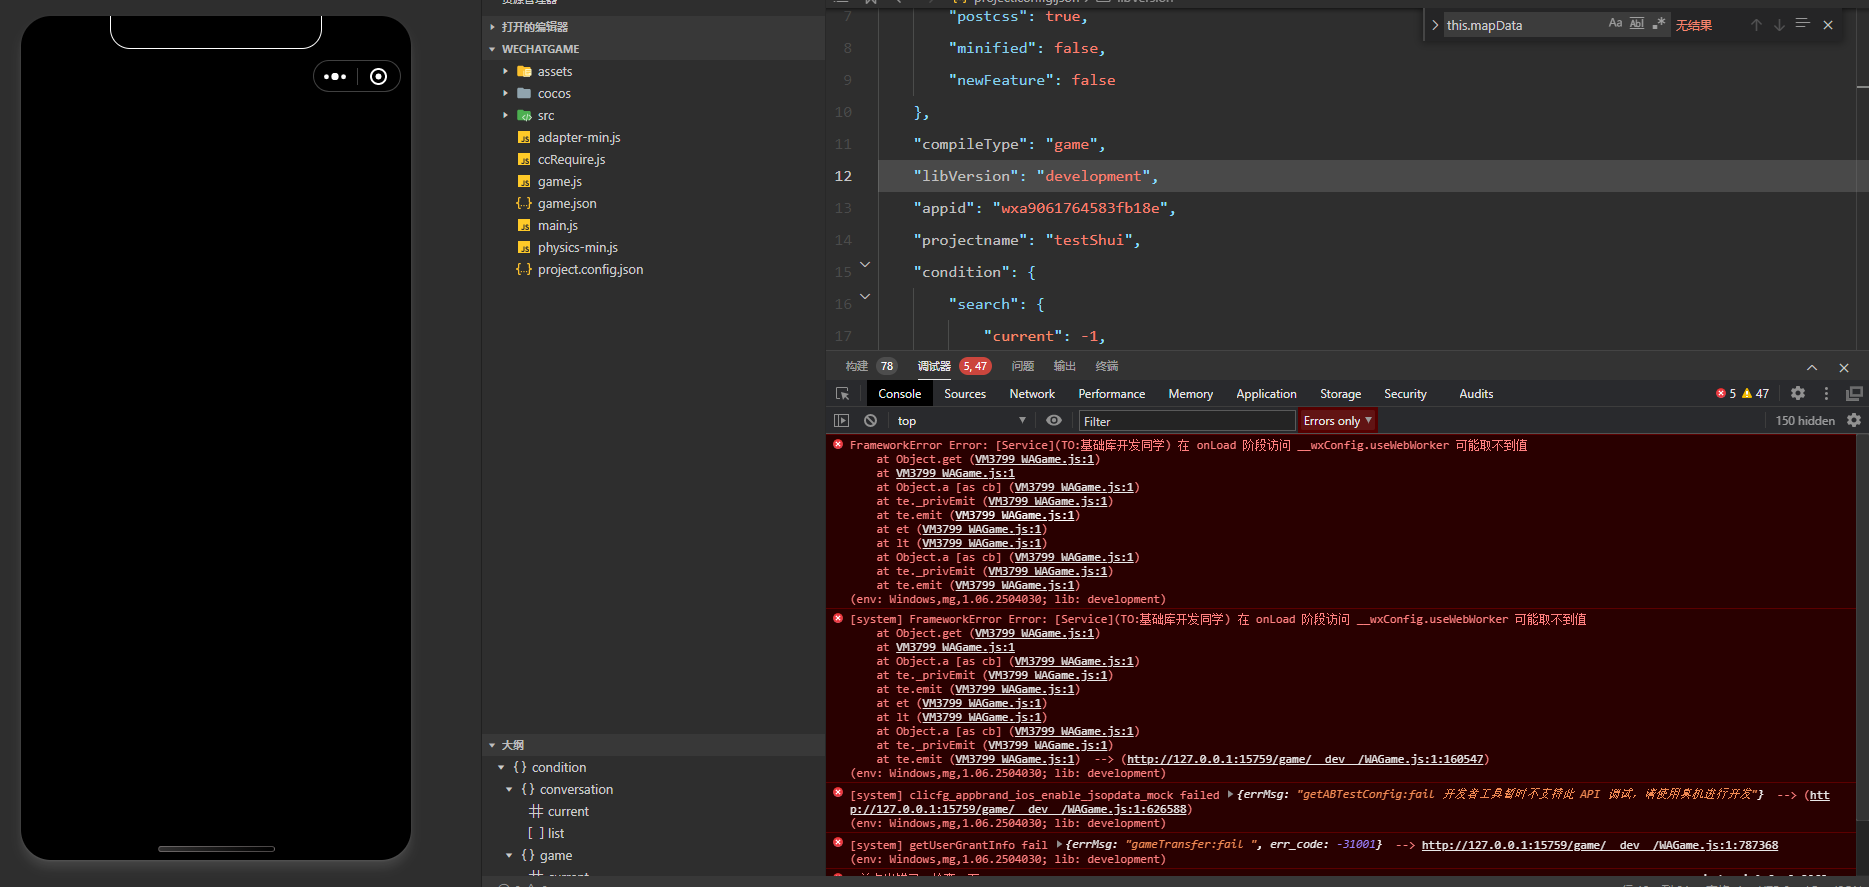Activate the inspect element picker
Image resolution: width=1869 pixels, height=887 pixels.
[843, 394]
